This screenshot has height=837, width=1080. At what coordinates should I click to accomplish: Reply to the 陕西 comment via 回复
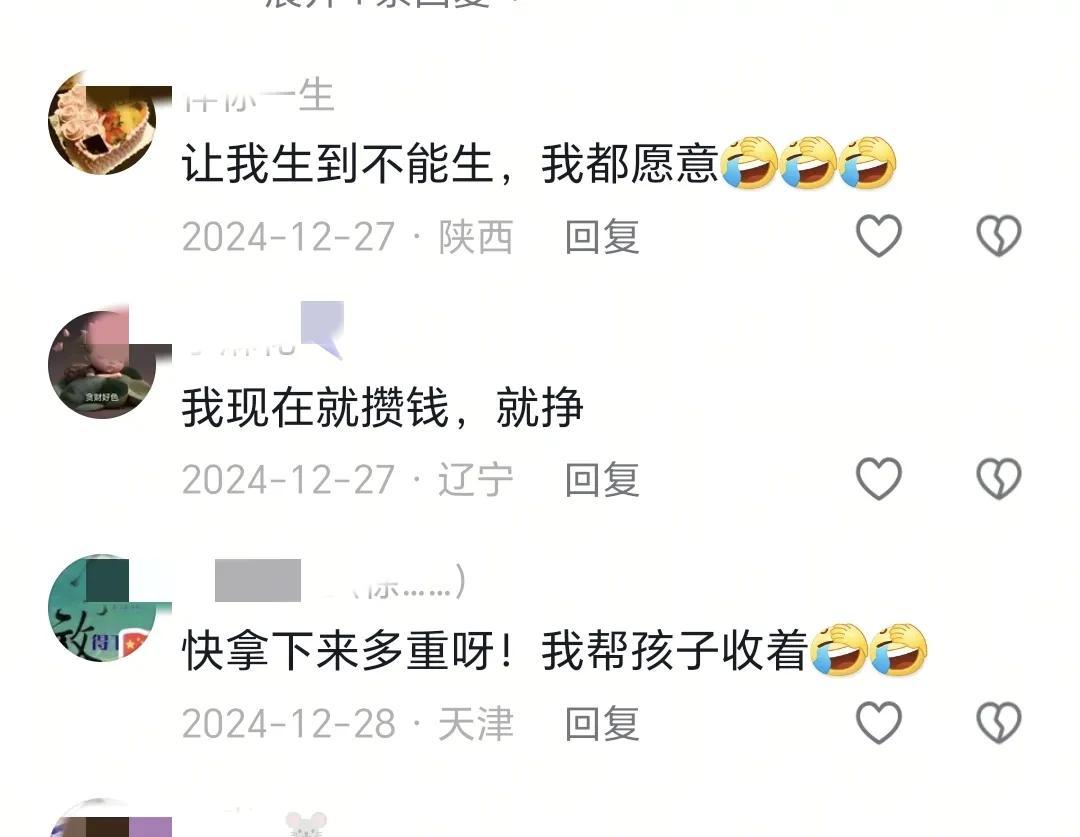(x=602, y=237)
